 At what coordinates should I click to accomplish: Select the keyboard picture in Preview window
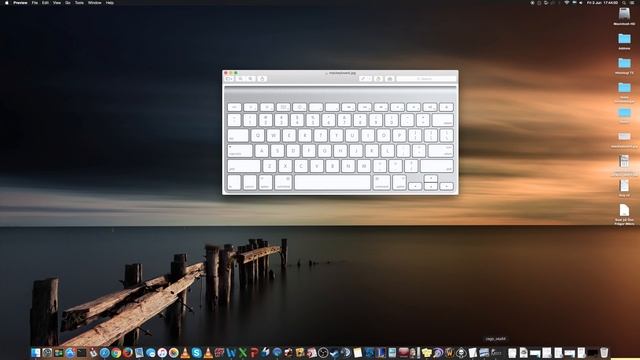pos(340,140)
